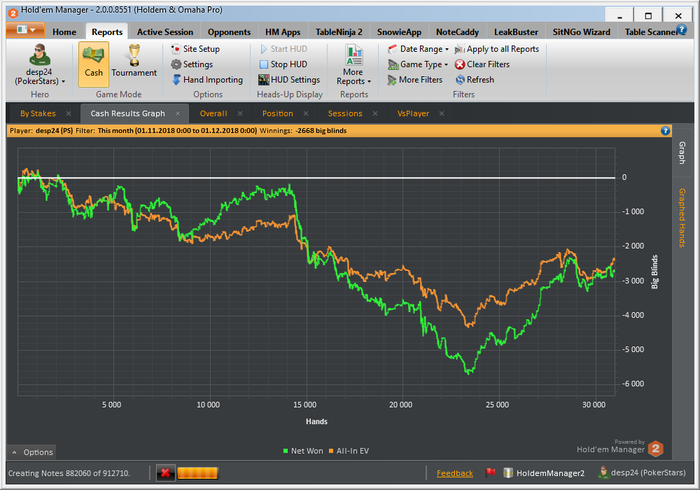This screenshot has width=700, height=490.
Task: Close the Cash Results Graph tab
Action: click(178, 114)
